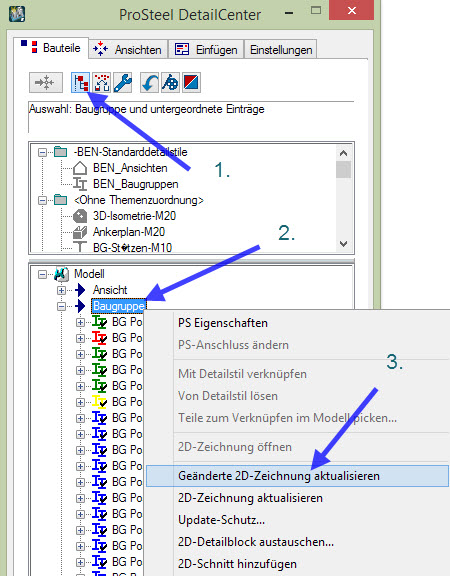Image resolution: width=450 pixels, height=576 pixels.
Task: Expand the Ansicht node
Action: (61, 290)
